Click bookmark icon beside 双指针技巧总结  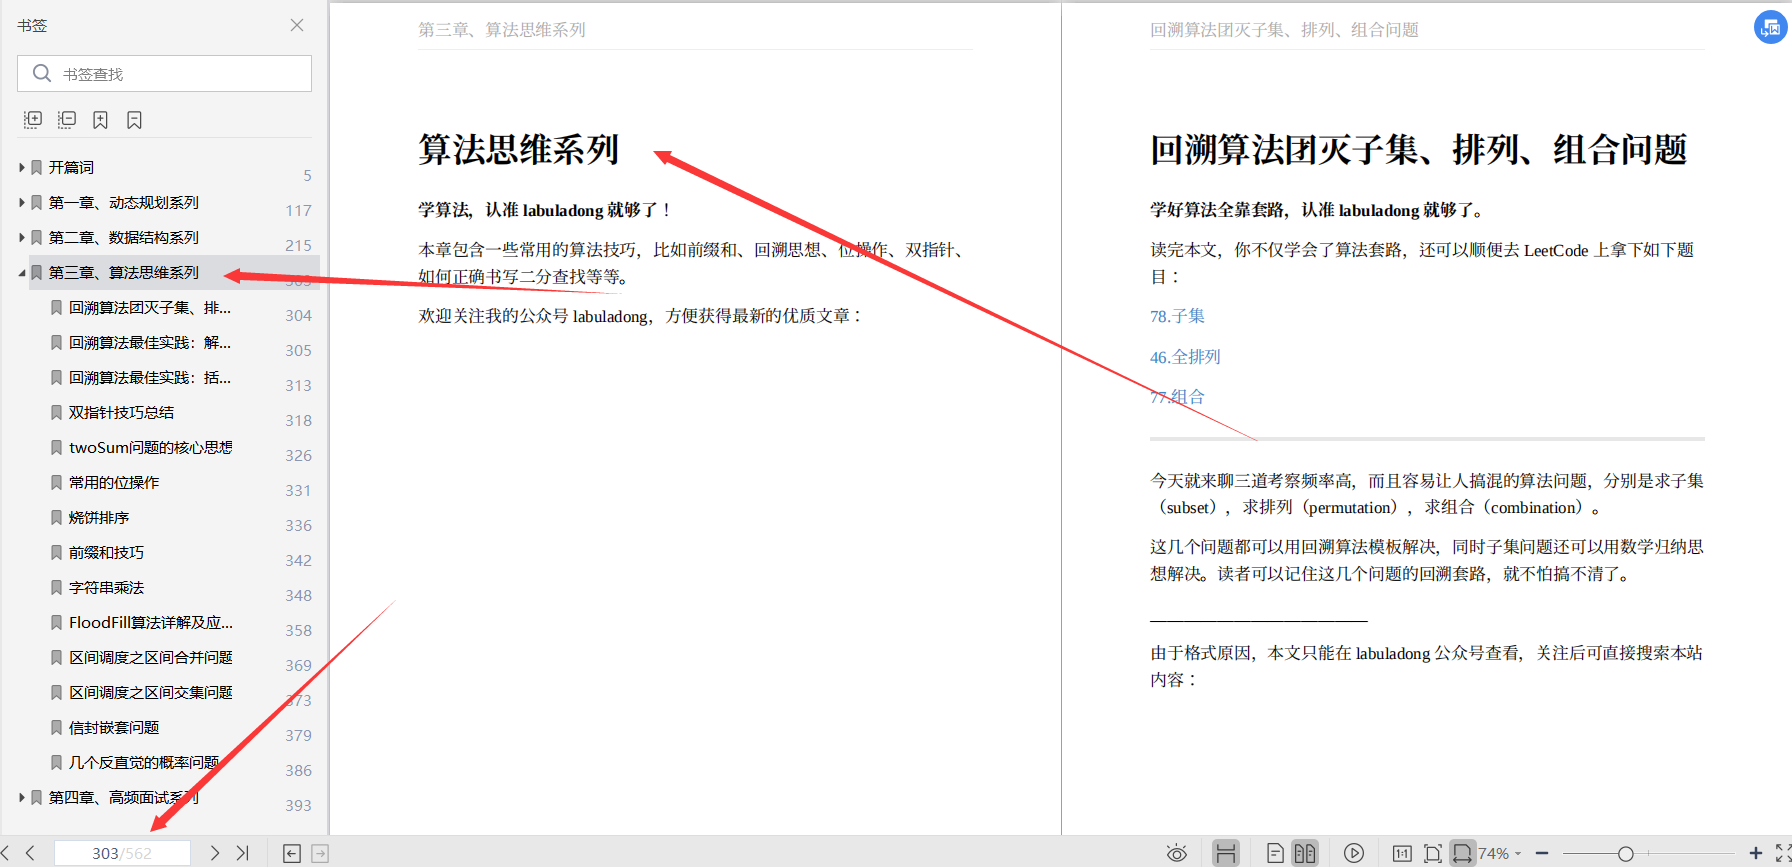(x=57, y=412)
